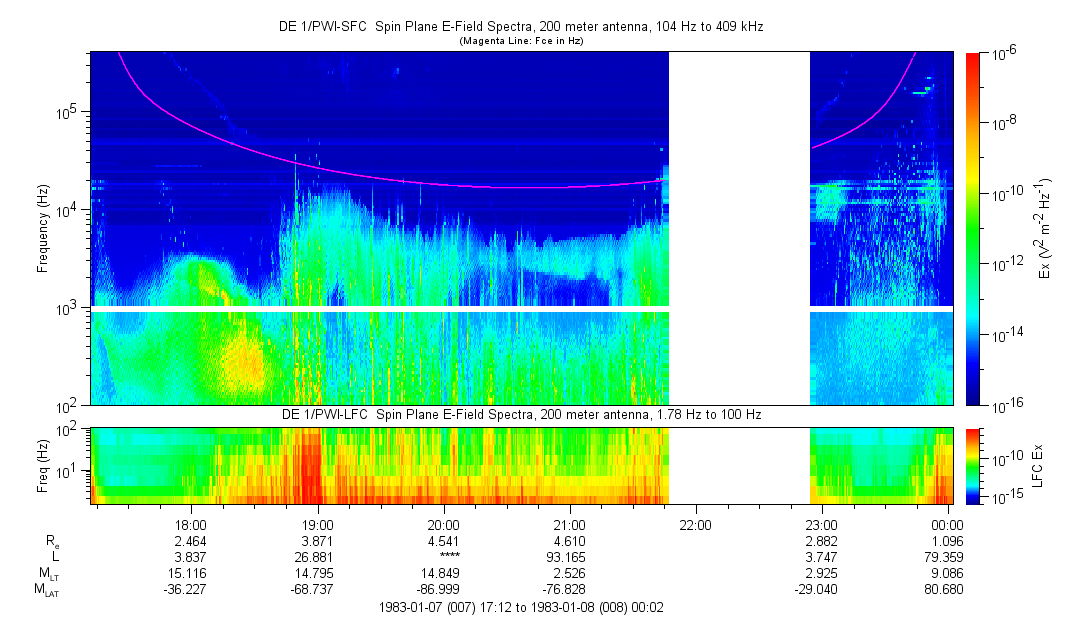This screenshot has width=1083, height=620.
Task: Click the MLAT row label
Action: coord(47,590)
